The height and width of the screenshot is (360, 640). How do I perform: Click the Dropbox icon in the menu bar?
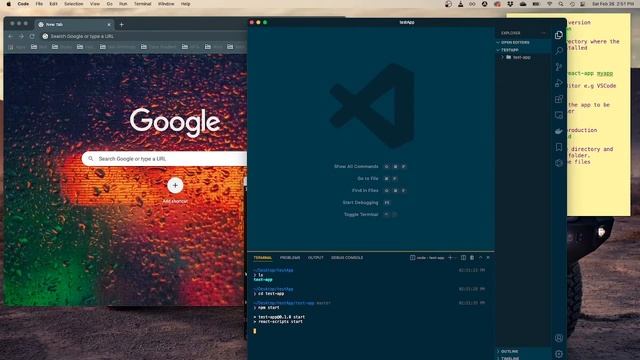(510, 4)
